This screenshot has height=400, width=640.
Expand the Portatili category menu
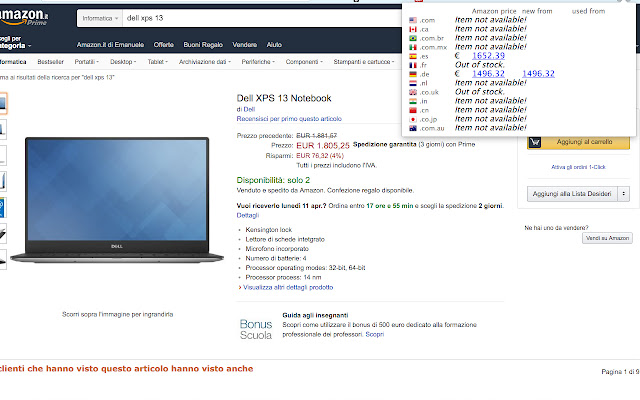(x=87, y=62)
